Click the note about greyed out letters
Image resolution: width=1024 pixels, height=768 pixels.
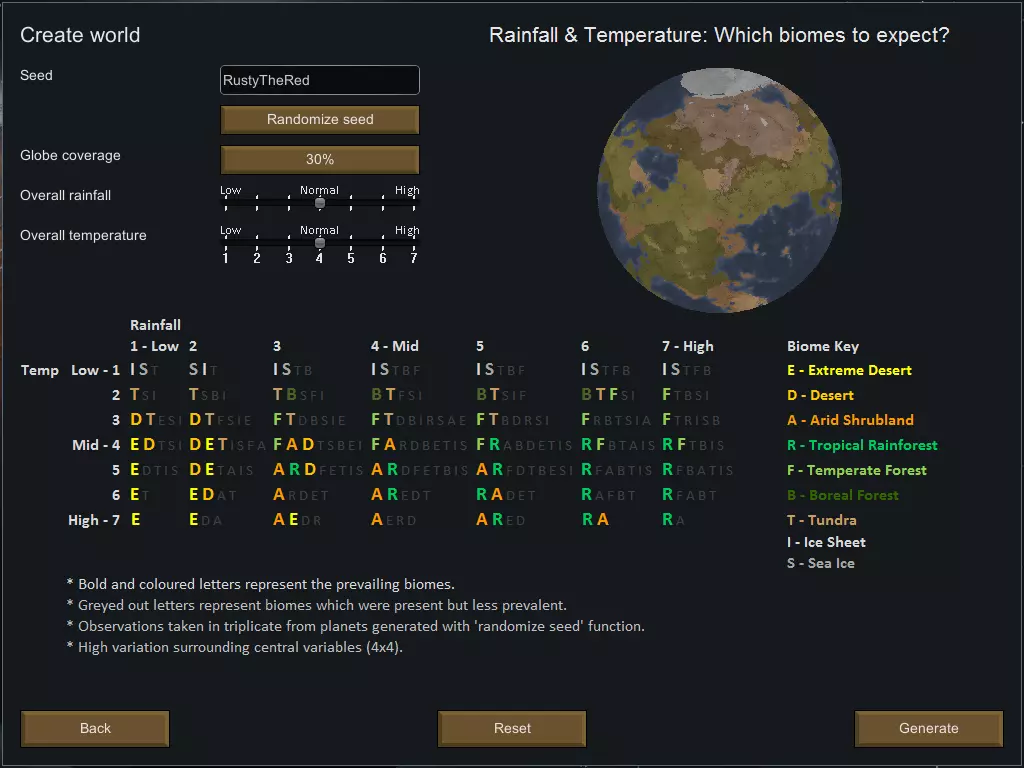[x=317, y=605]
